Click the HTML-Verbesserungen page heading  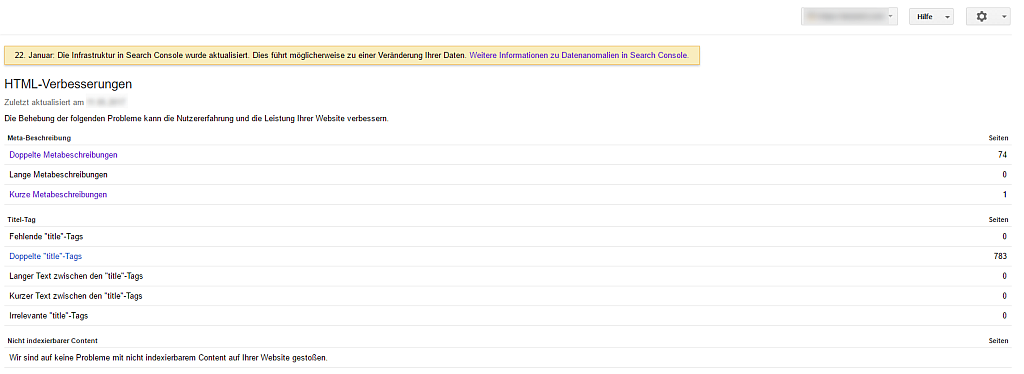pyautogui.click(x=68, y=84)
